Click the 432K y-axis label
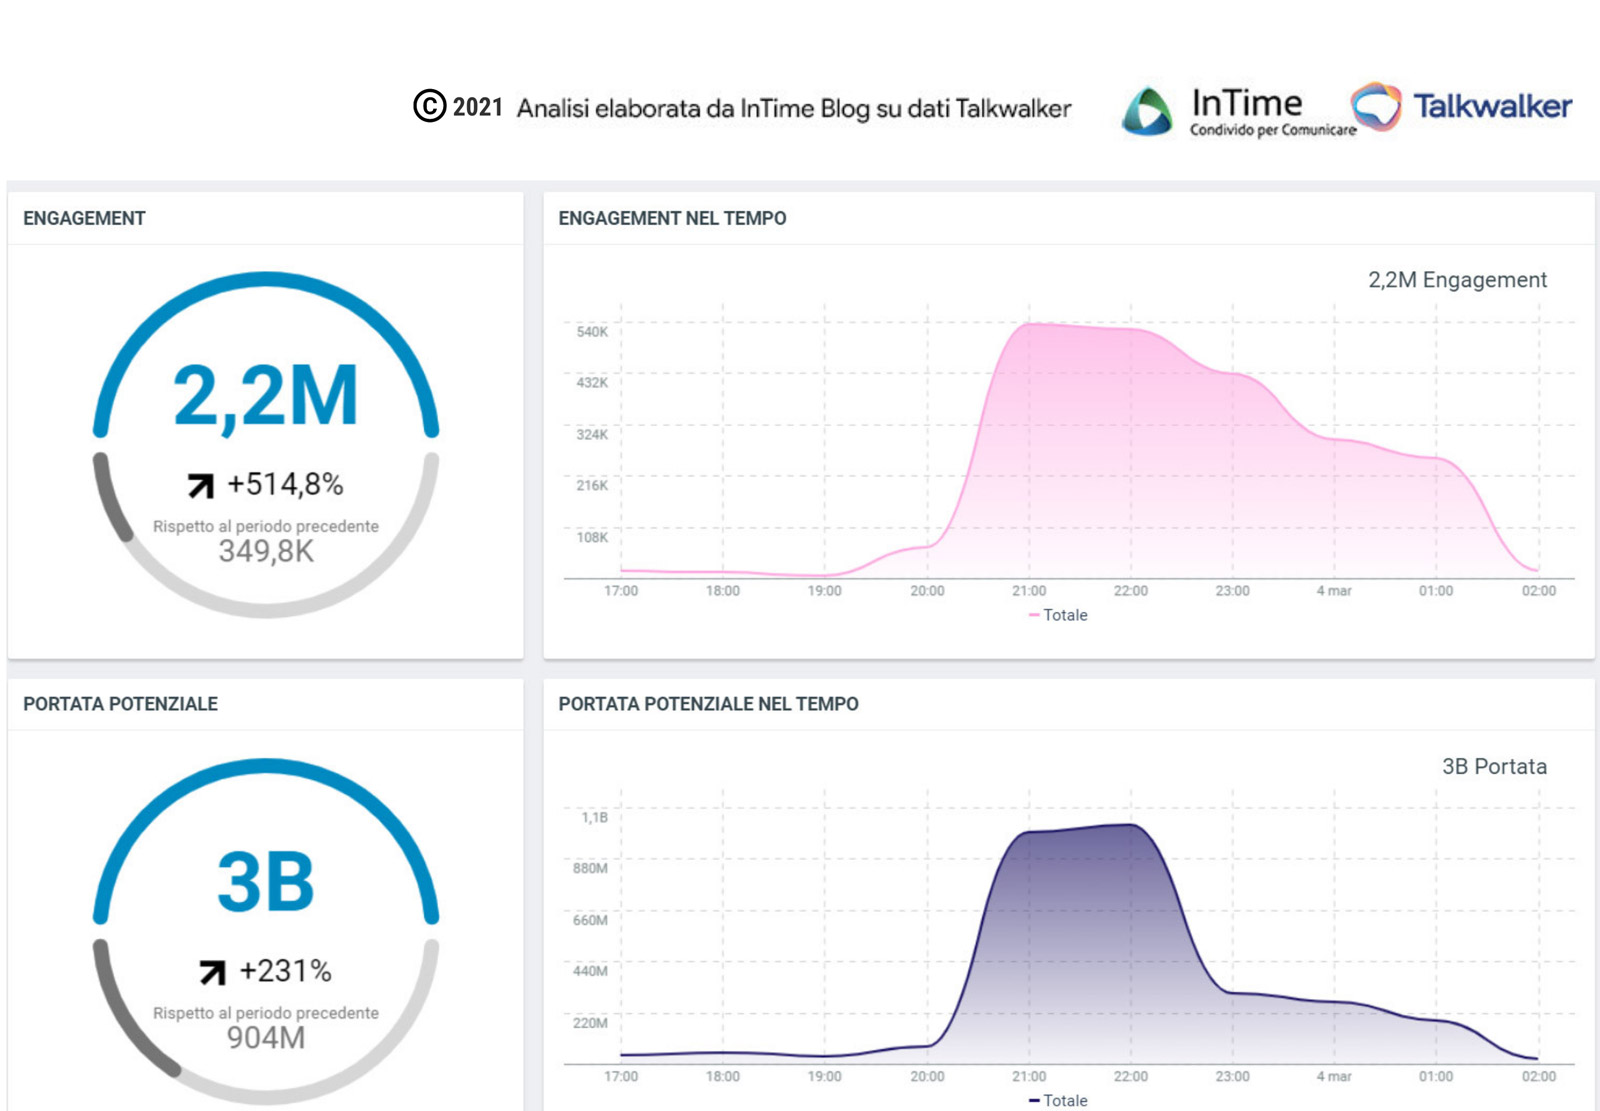The image size is (1600, 1111). 592,382
